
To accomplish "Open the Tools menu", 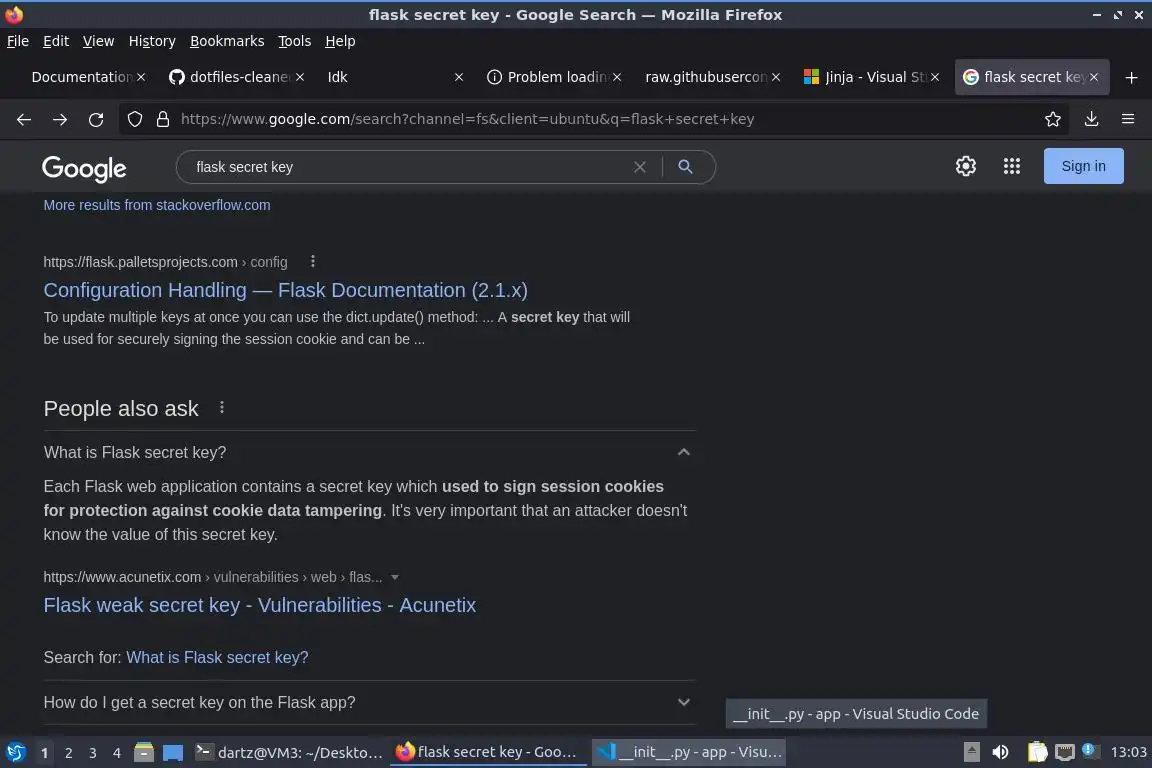I will point(295,41).
